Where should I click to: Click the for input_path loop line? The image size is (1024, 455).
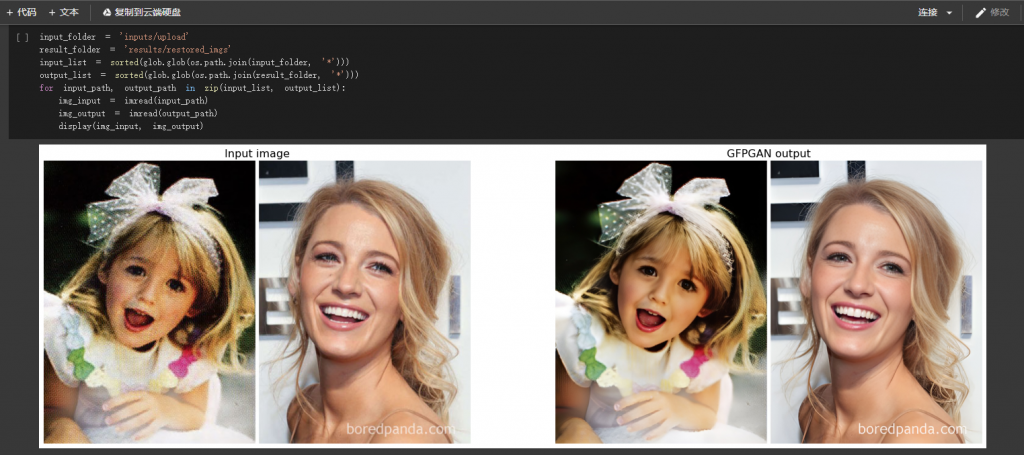click(x=193, y=87)
